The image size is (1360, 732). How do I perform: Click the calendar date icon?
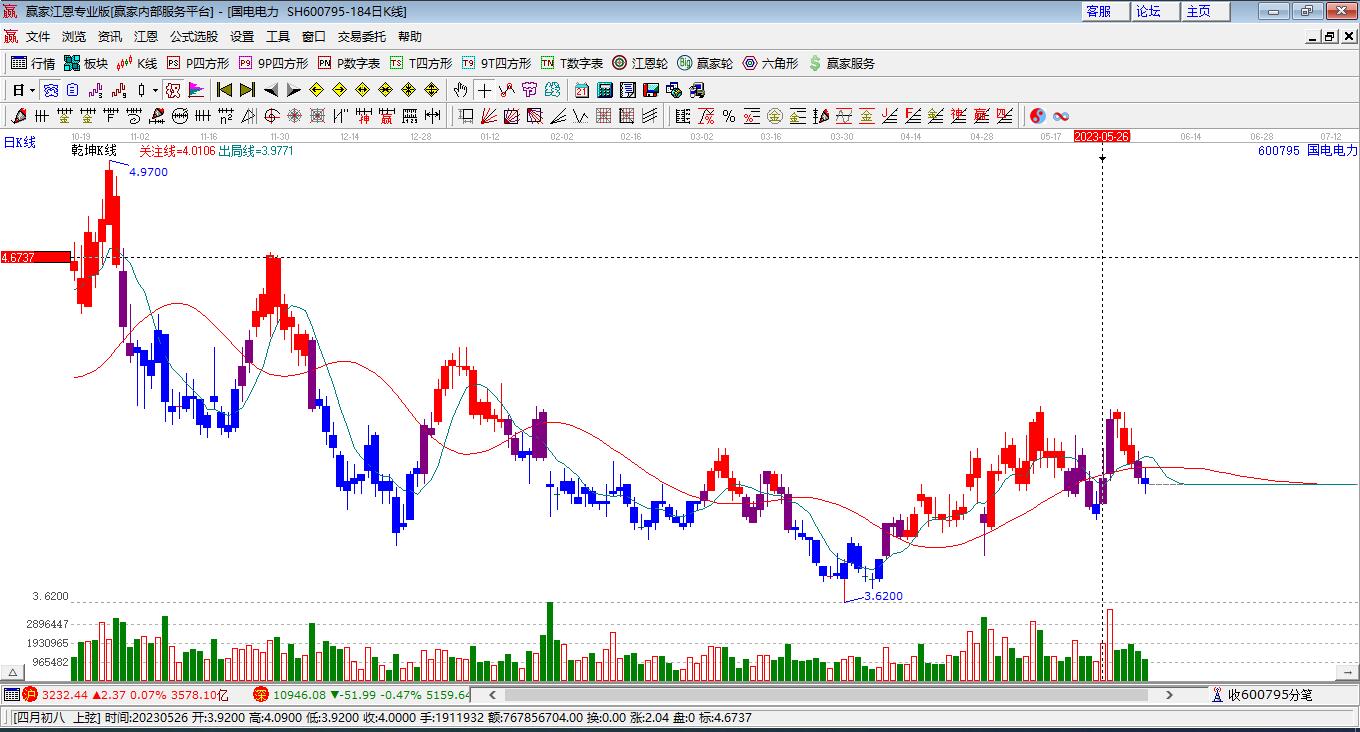tap(581, 90)
